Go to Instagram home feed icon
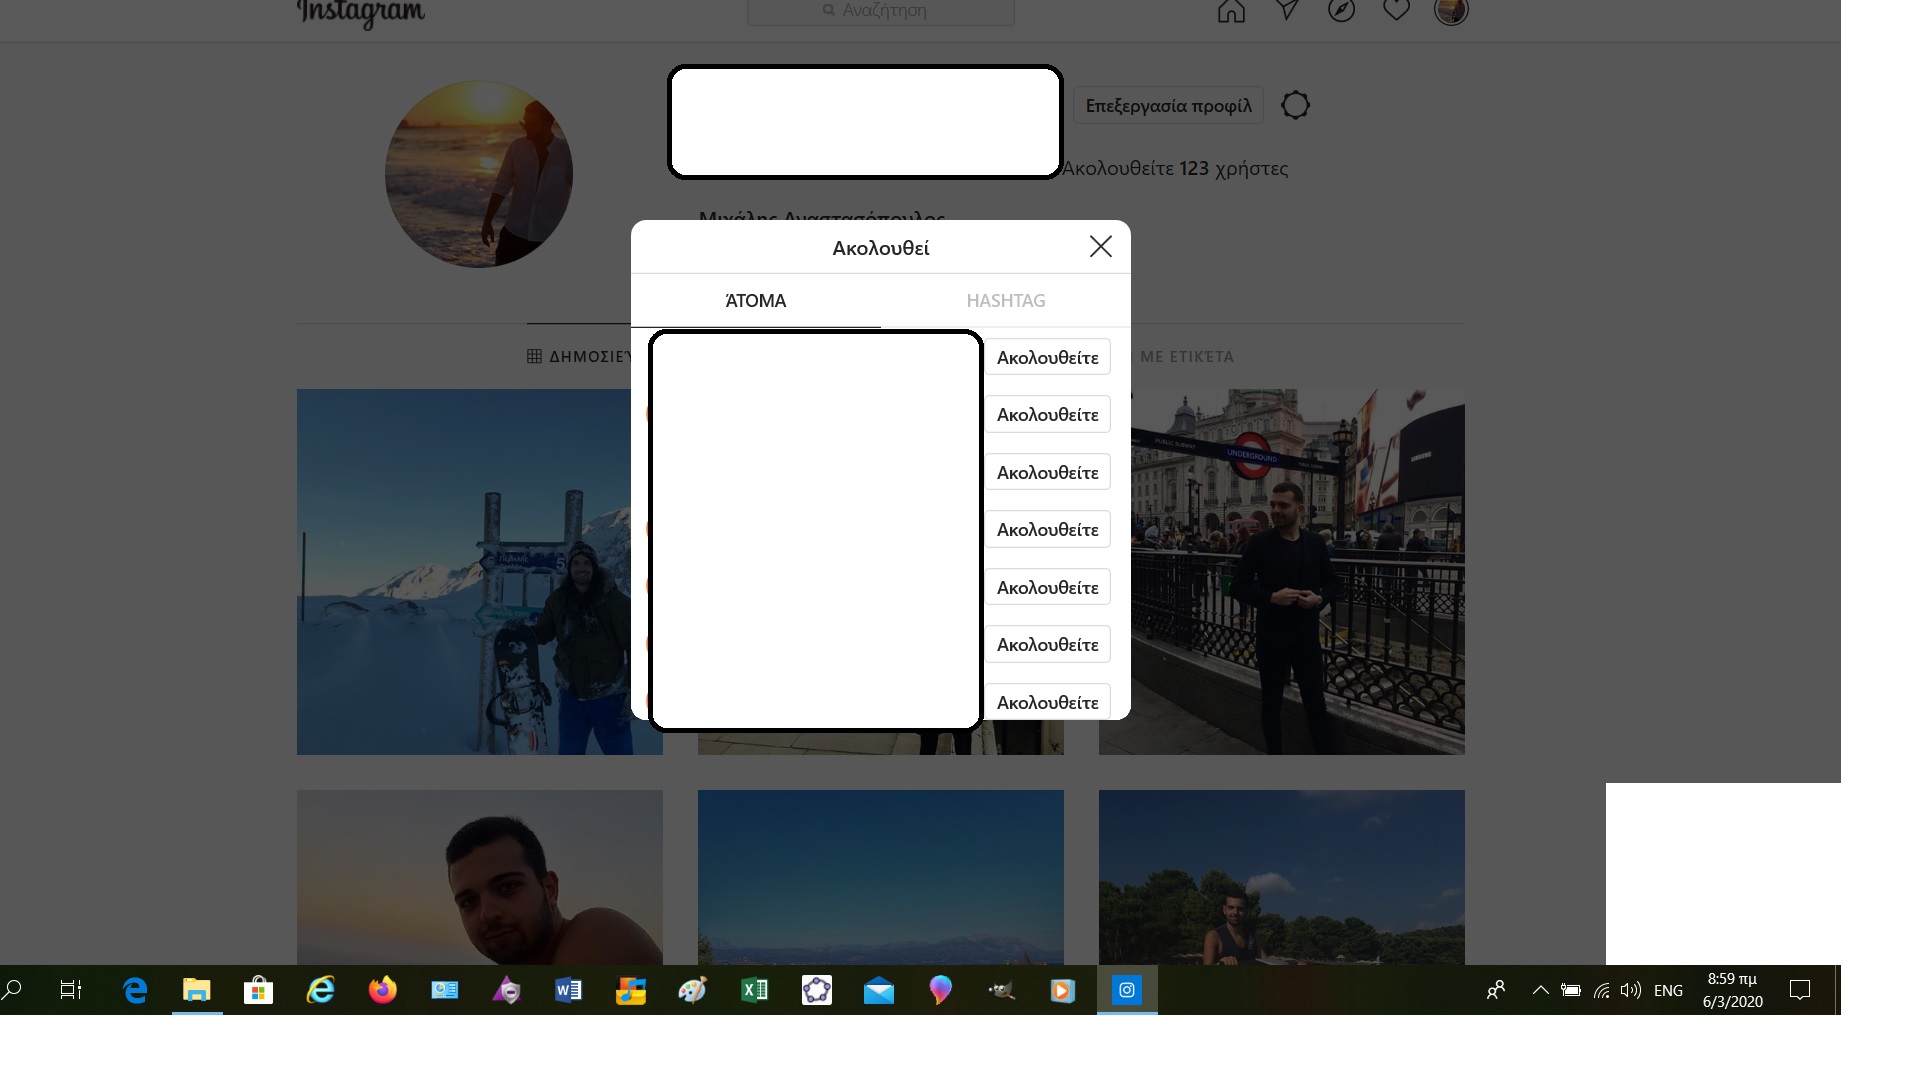The image size is (1920, 1080). [x=1231, y=11]
